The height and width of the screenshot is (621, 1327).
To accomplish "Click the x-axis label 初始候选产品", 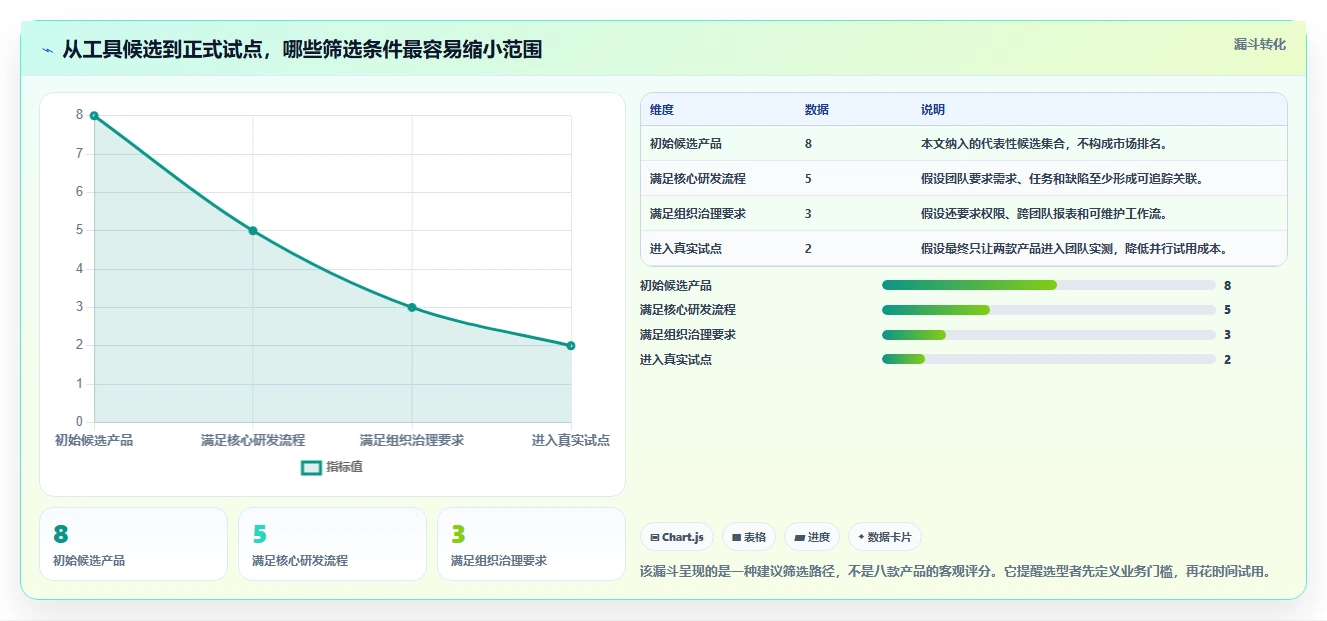I will 94,440.
